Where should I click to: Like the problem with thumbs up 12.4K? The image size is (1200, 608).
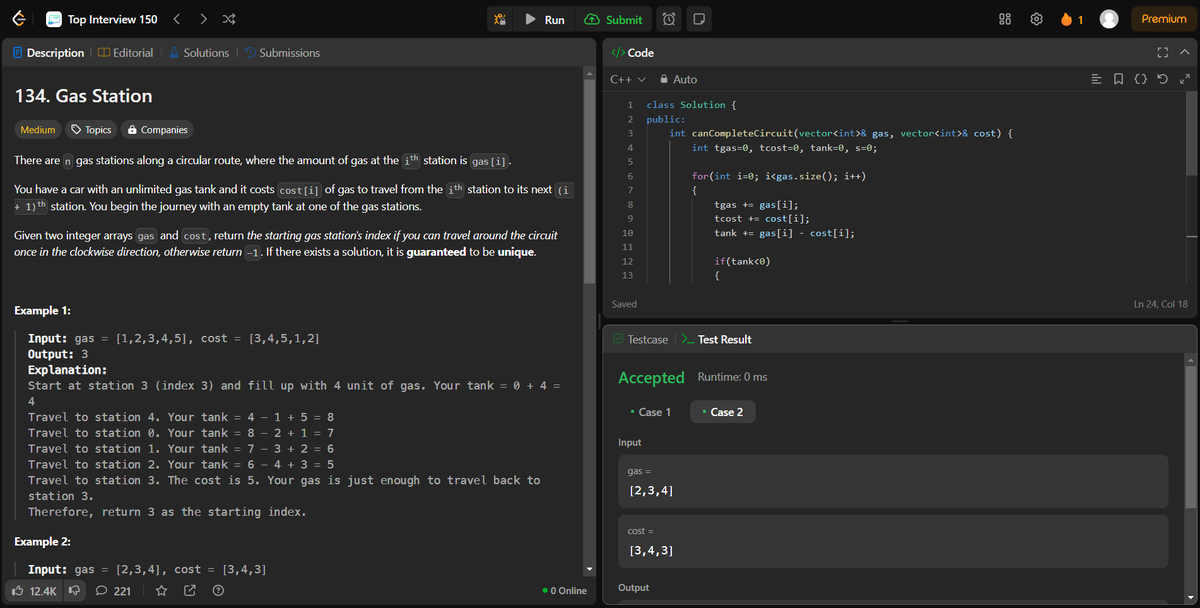coord(33,591)
